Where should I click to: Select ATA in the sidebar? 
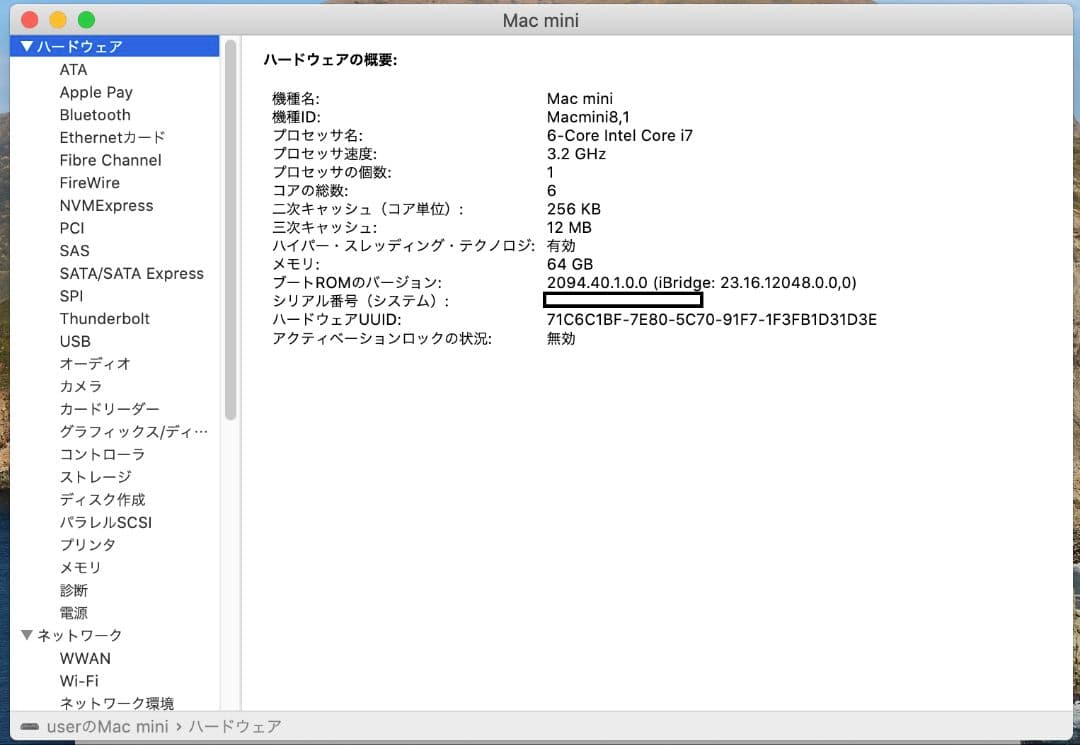click(x=73, y=70)
